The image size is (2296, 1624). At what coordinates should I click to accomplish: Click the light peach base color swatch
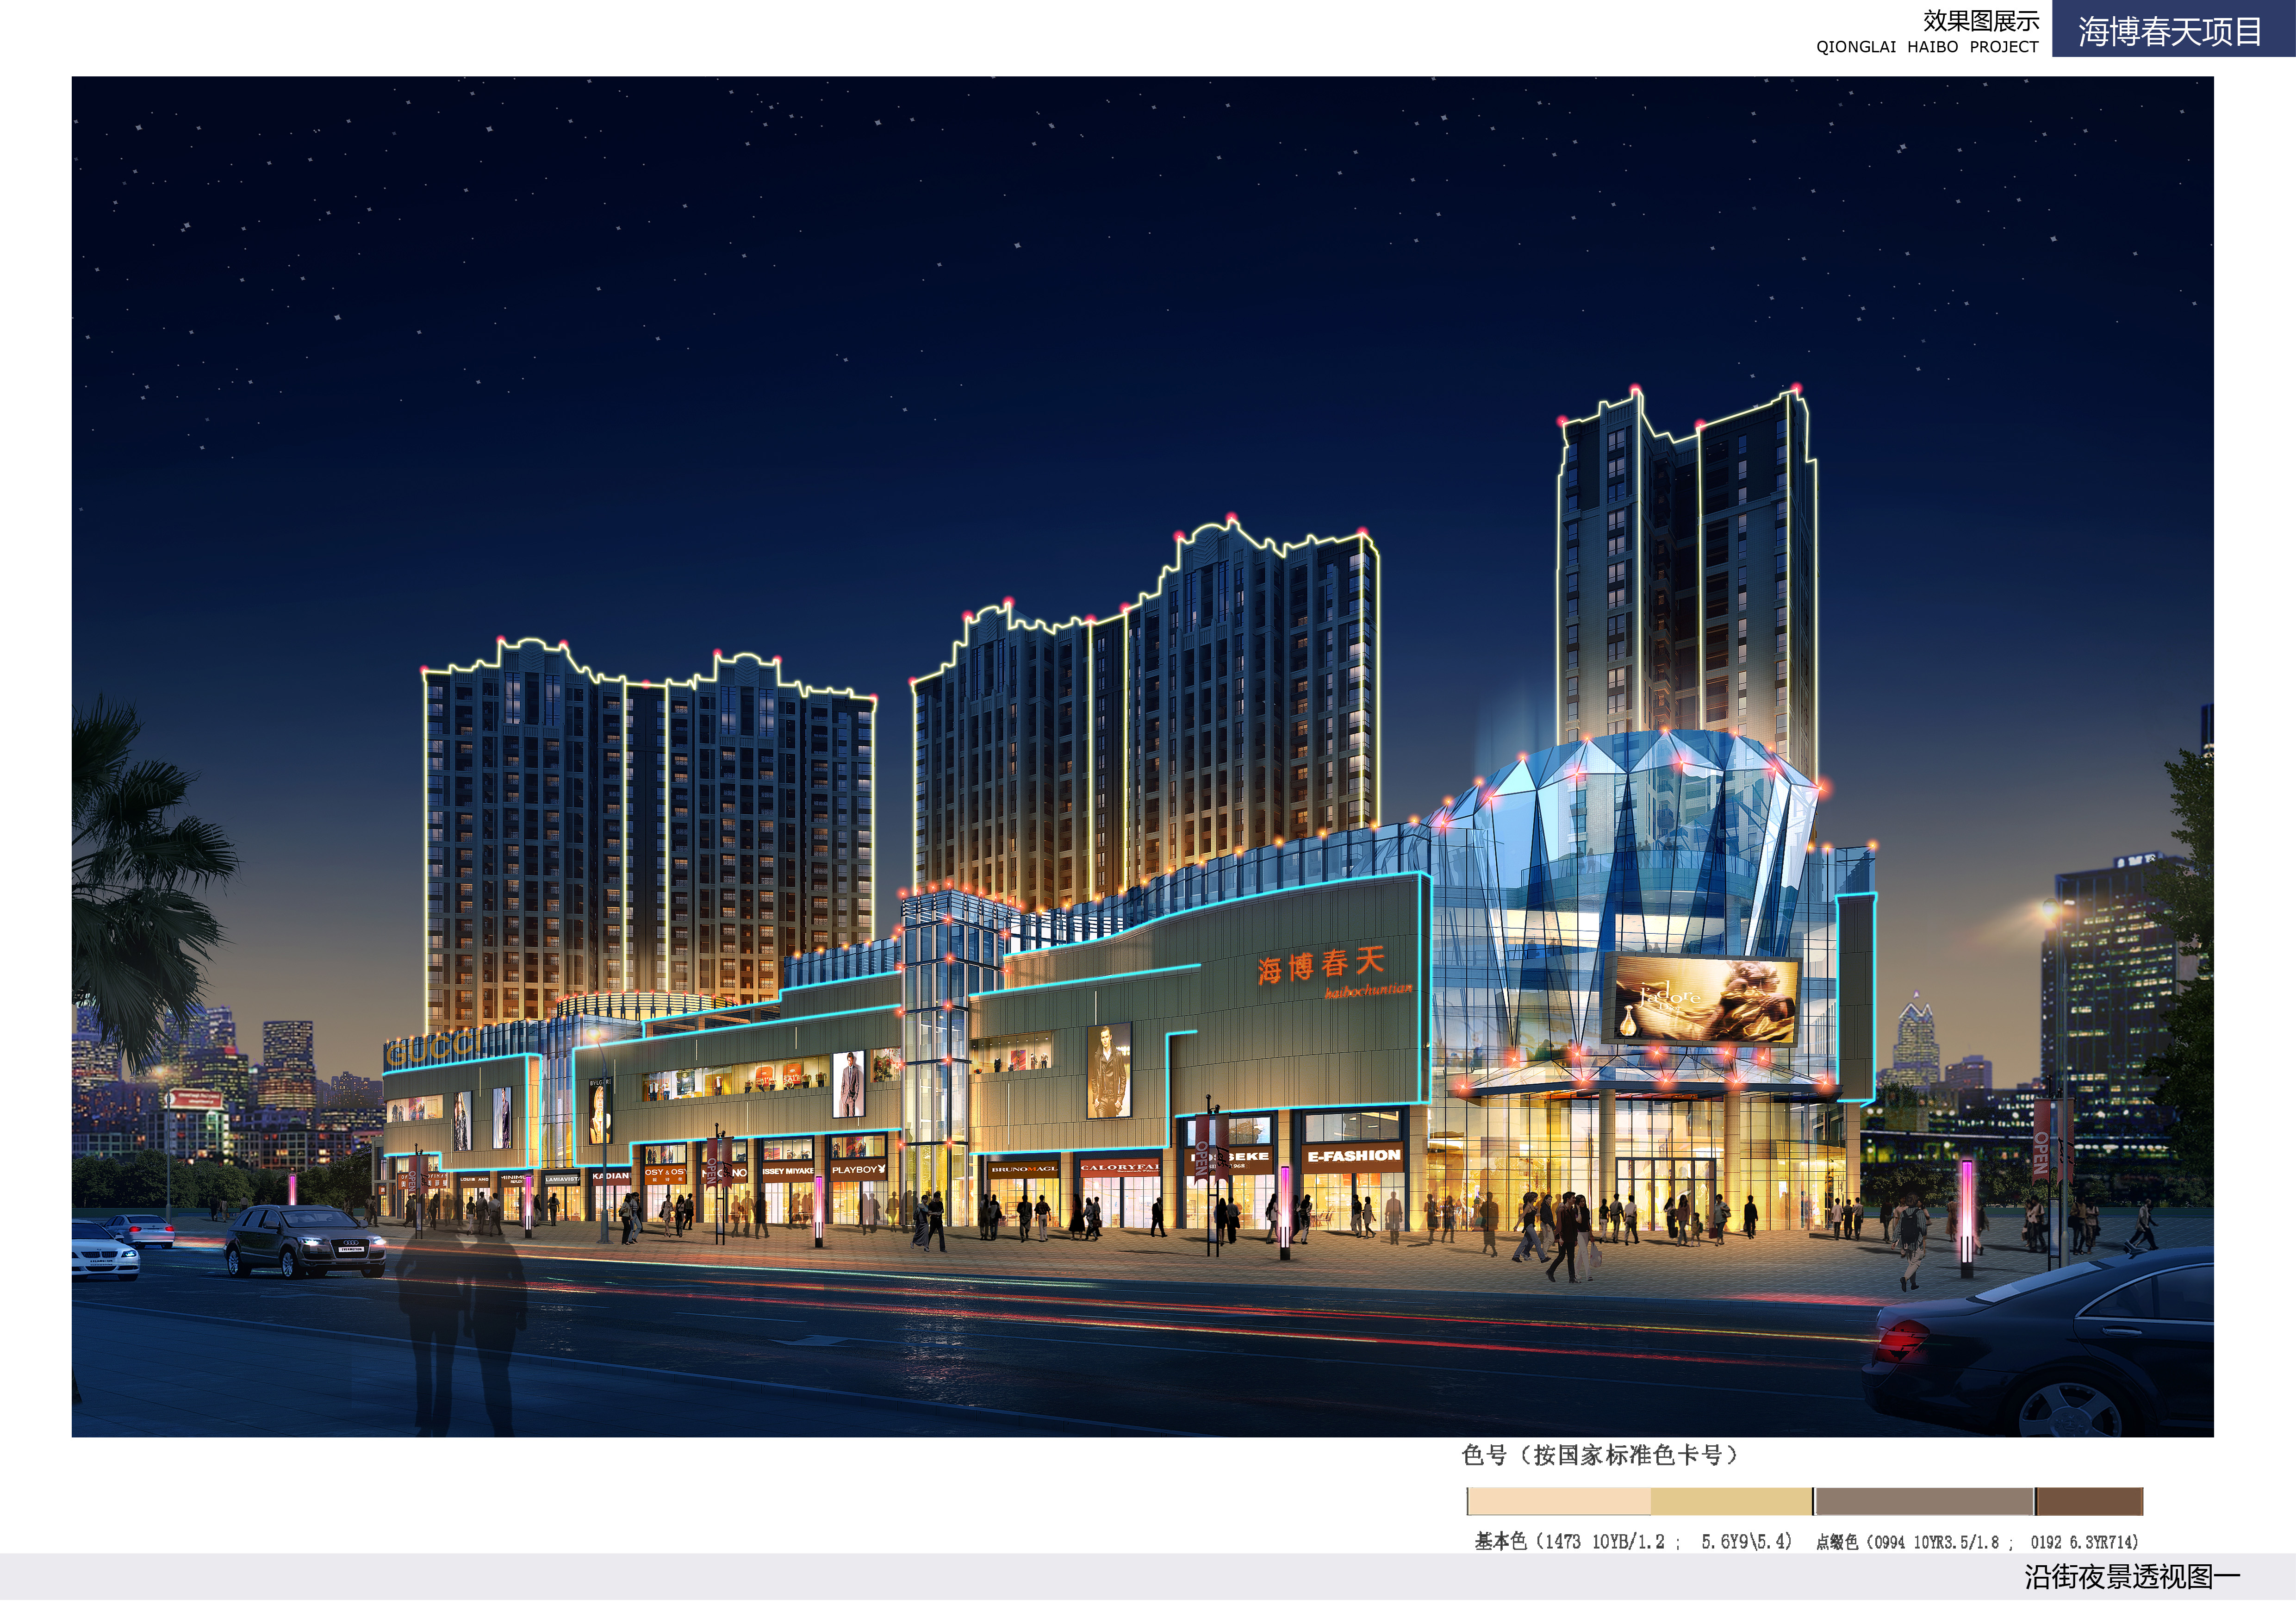tap(1559, 1501)
